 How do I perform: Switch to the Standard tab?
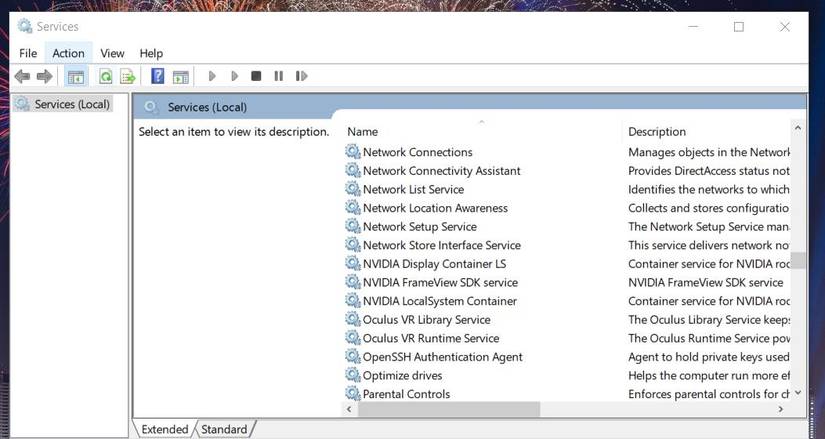(224, 429)
